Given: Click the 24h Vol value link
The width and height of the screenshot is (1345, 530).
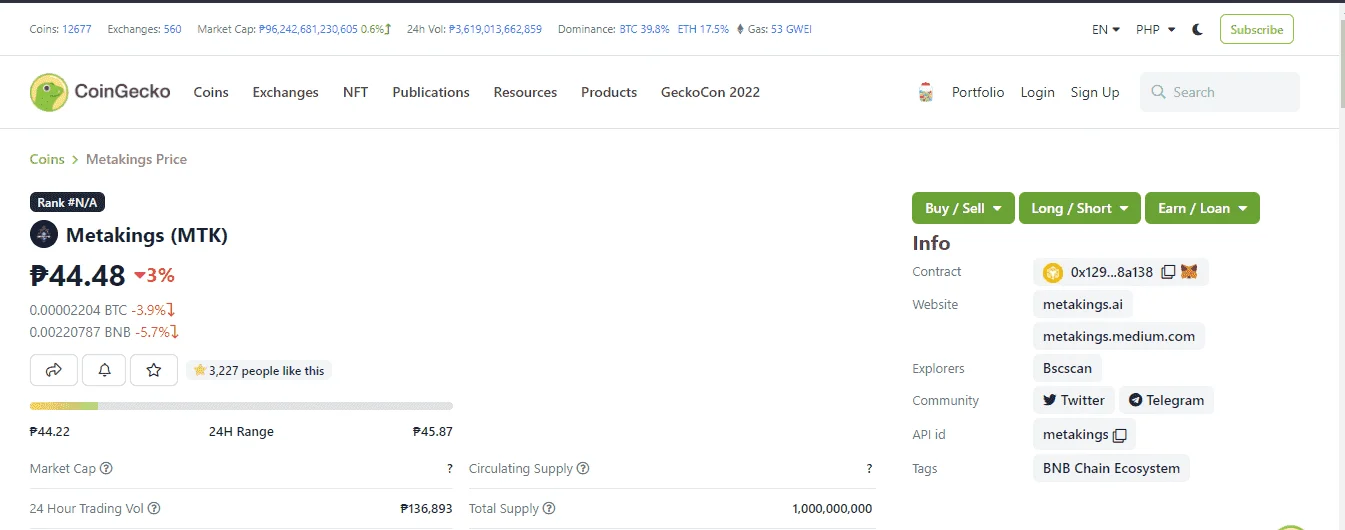Looking at the screenshot, I should click(495, 29).
